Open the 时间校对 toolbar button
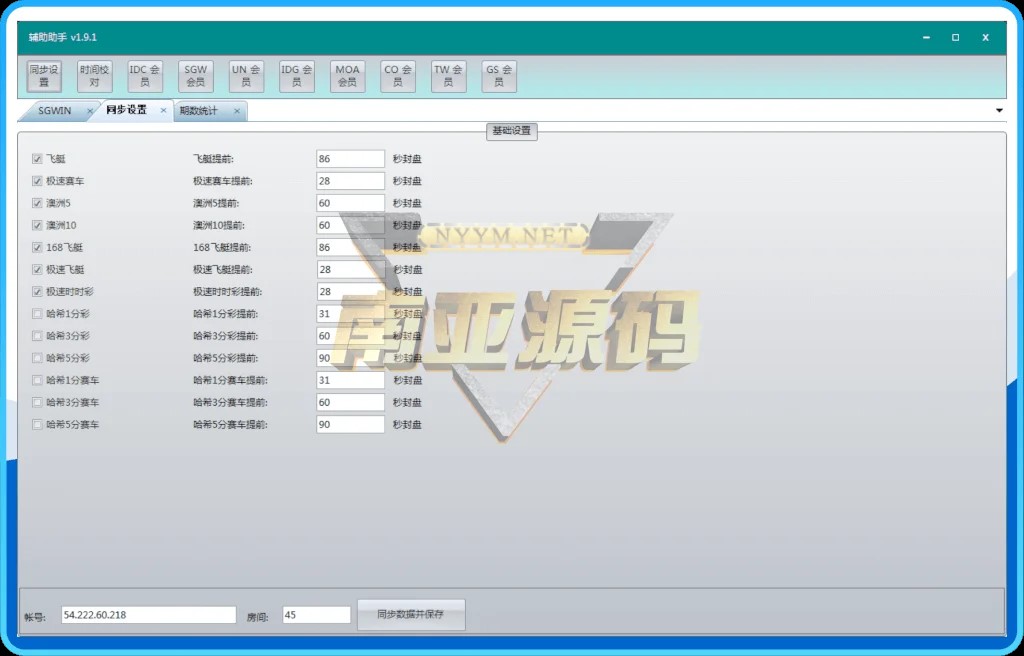The image size is (1024, 656). (x=95, y=76)
